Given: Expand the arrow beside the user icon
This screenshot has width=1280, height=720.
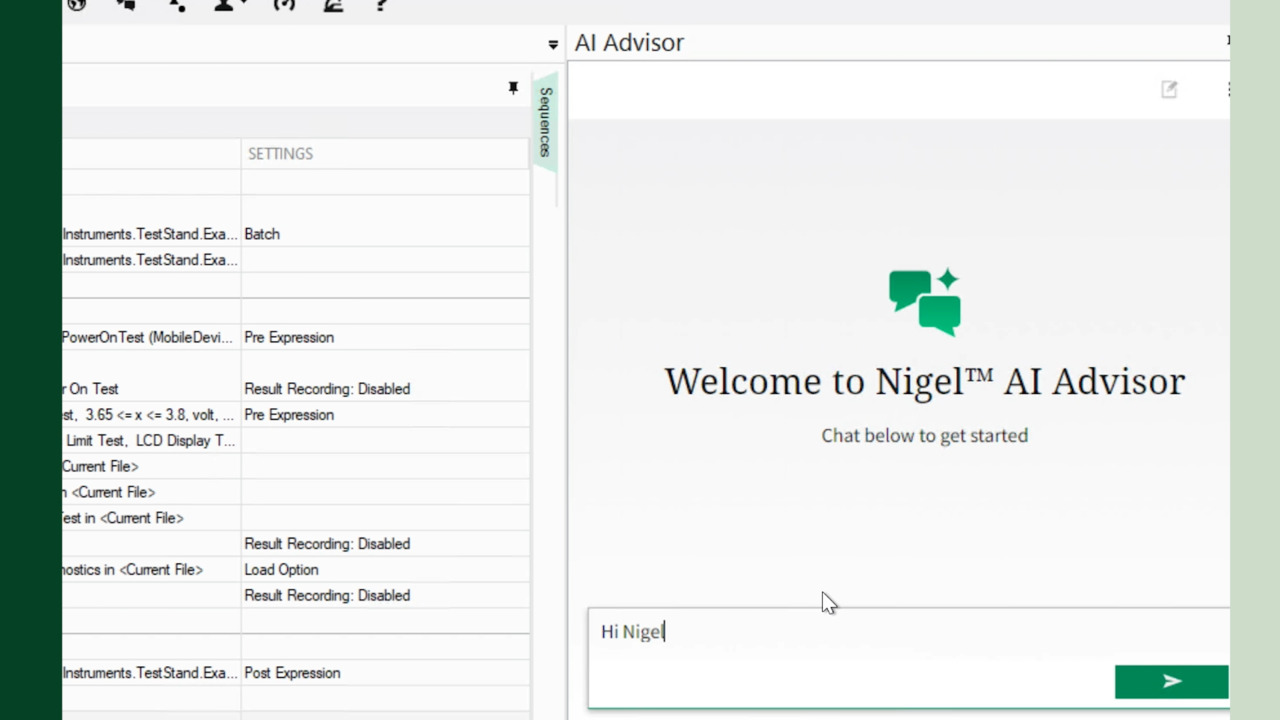Looking at the screenshot, I should (243, 3).
